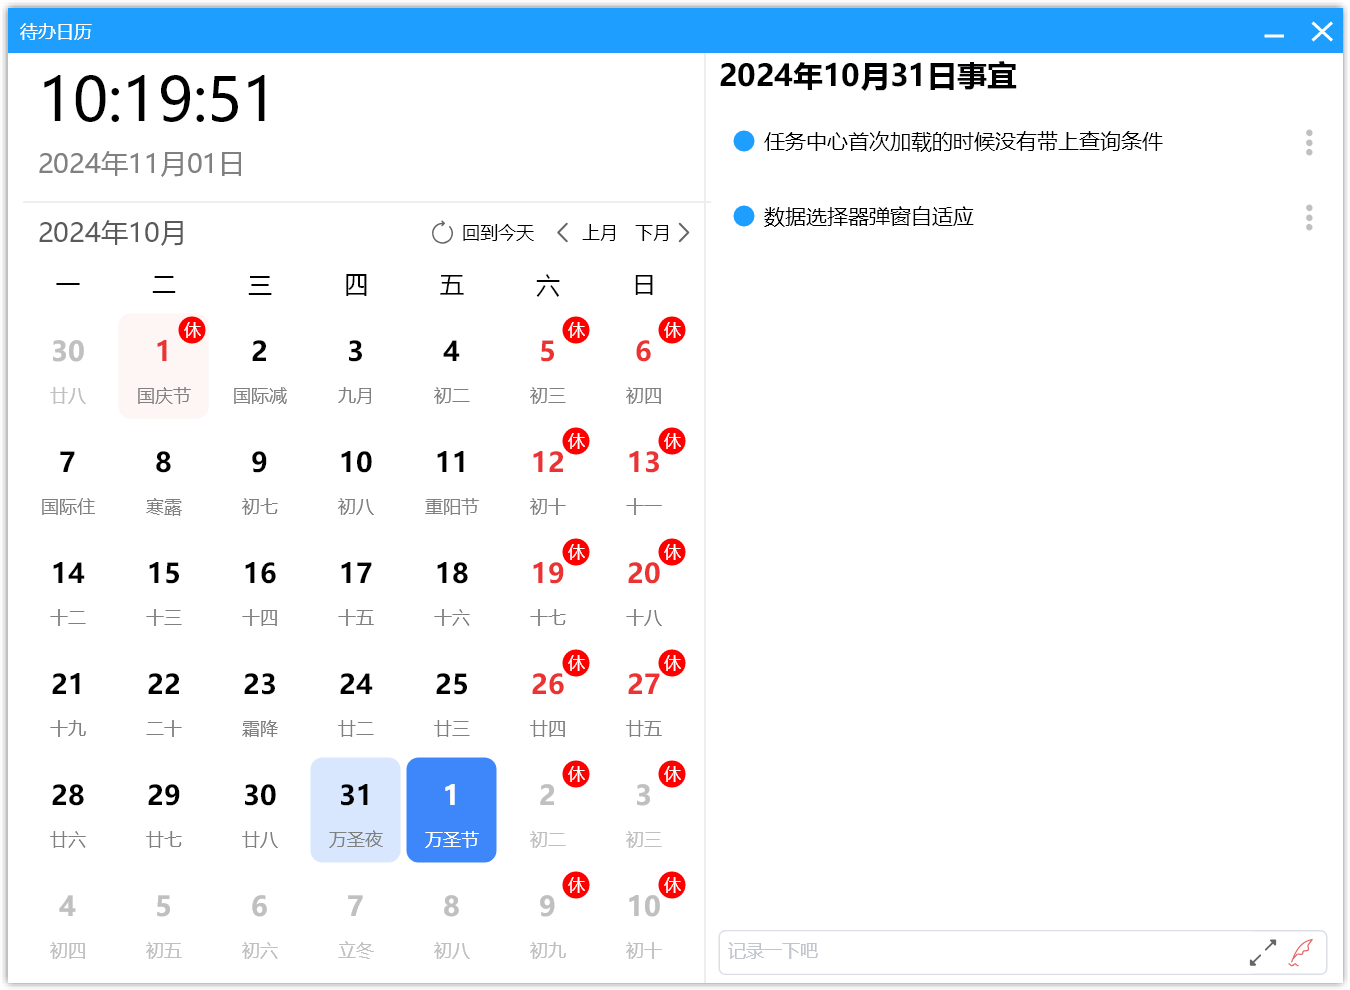The height and width of the screenshot is (990, 1350).
Task: Click 回到今天 to return to today
Action: point(498,233)
